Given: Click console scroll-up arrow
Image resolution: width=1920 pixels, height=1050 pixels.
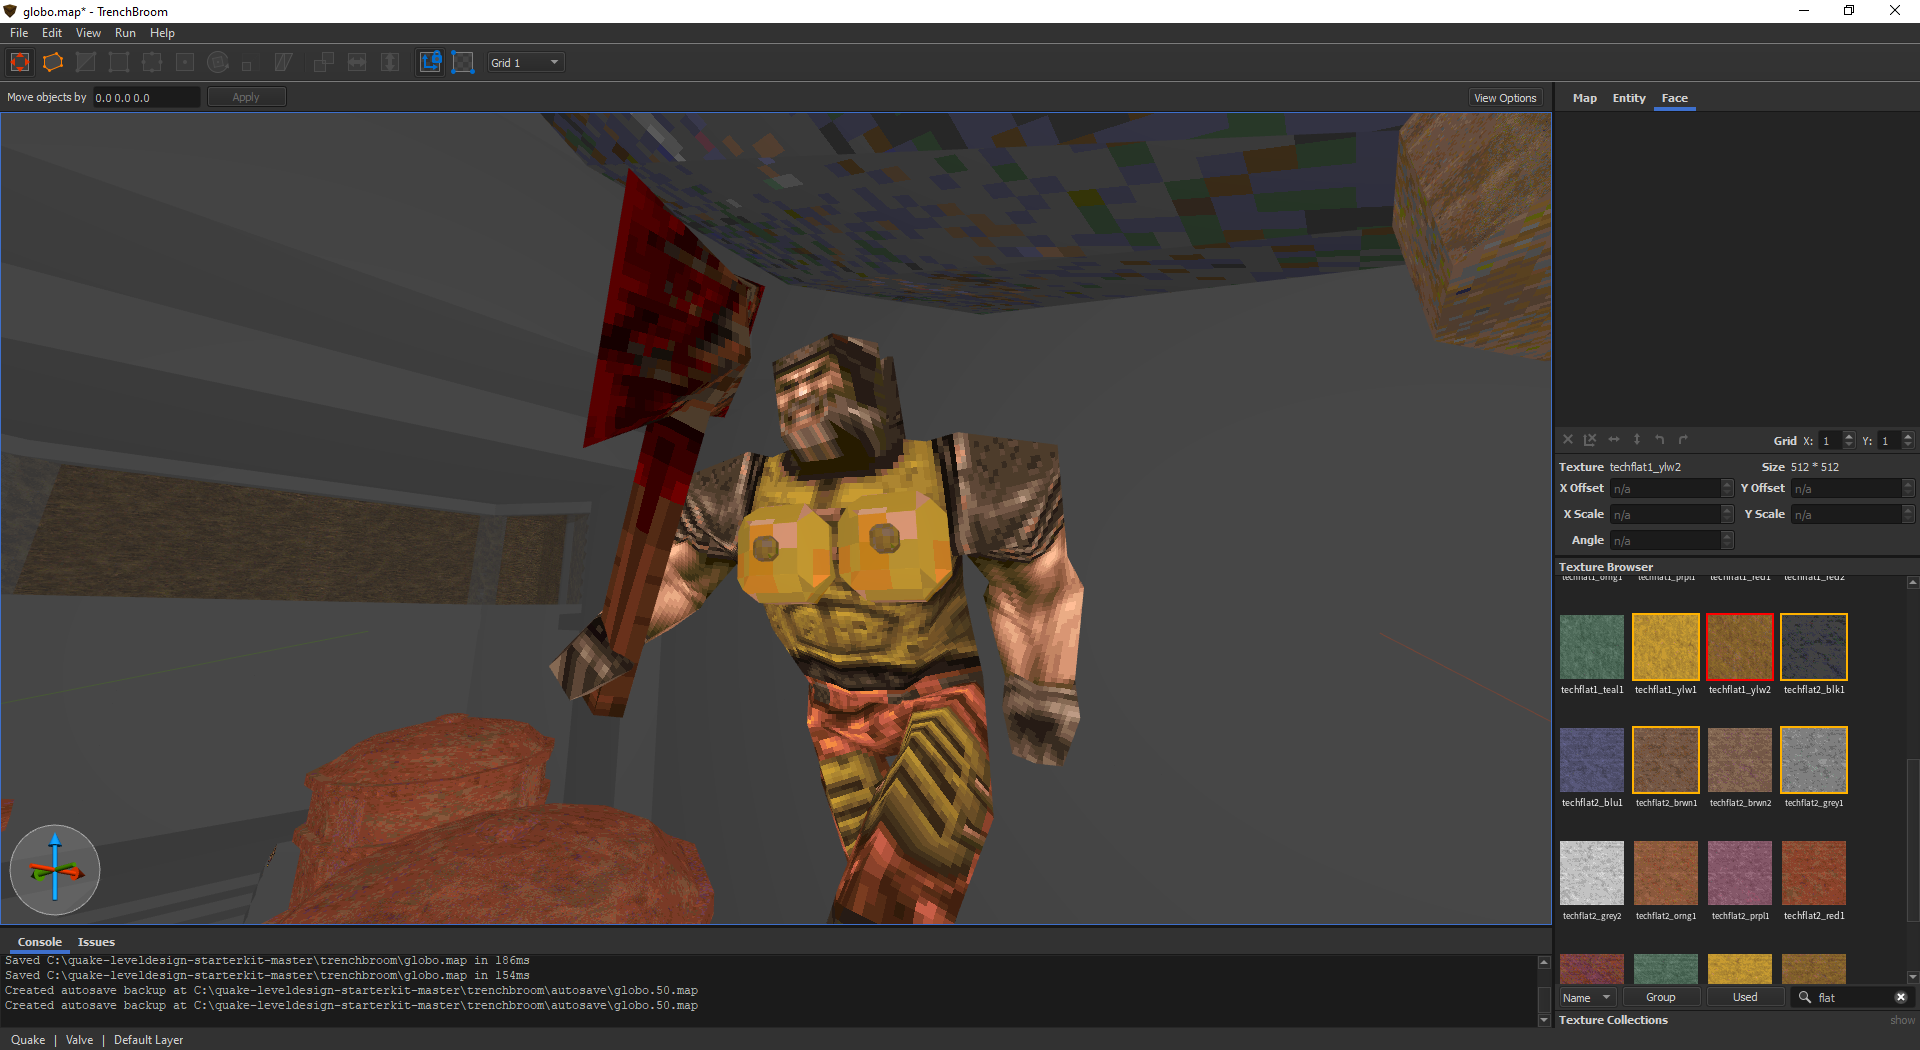Looking at the screenshot, I should [1544, 962].
